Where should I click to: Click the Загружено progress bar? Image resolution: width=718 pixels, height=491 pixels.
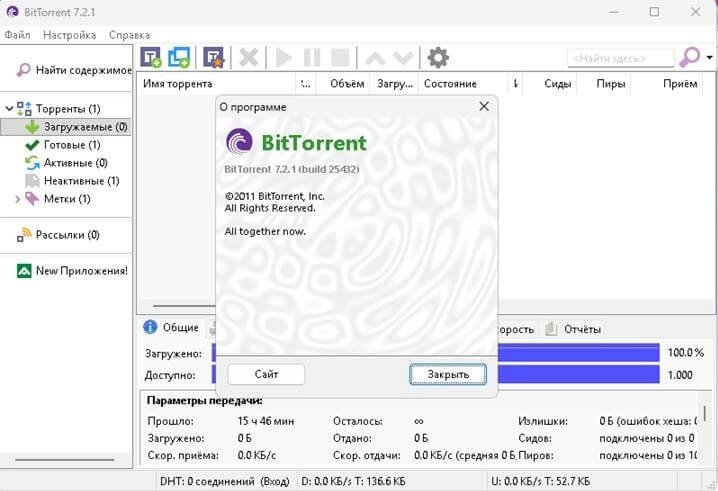click(x=578, y=353)
